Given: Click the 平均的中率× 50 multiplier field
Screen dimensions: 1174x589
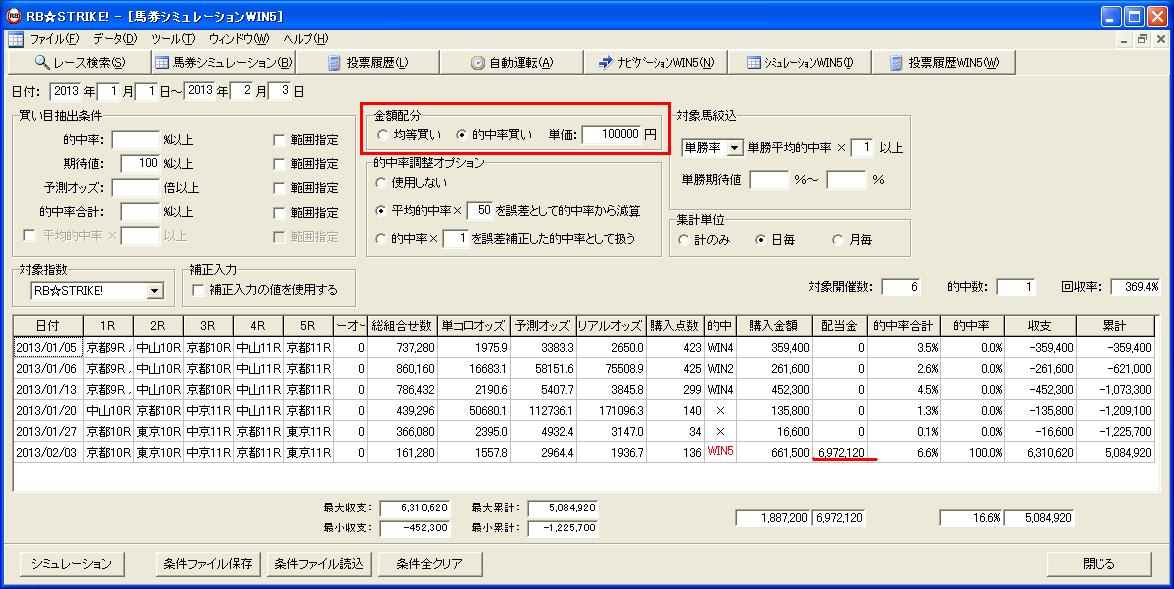Looking at the screenshot, I should coord(479,211).
